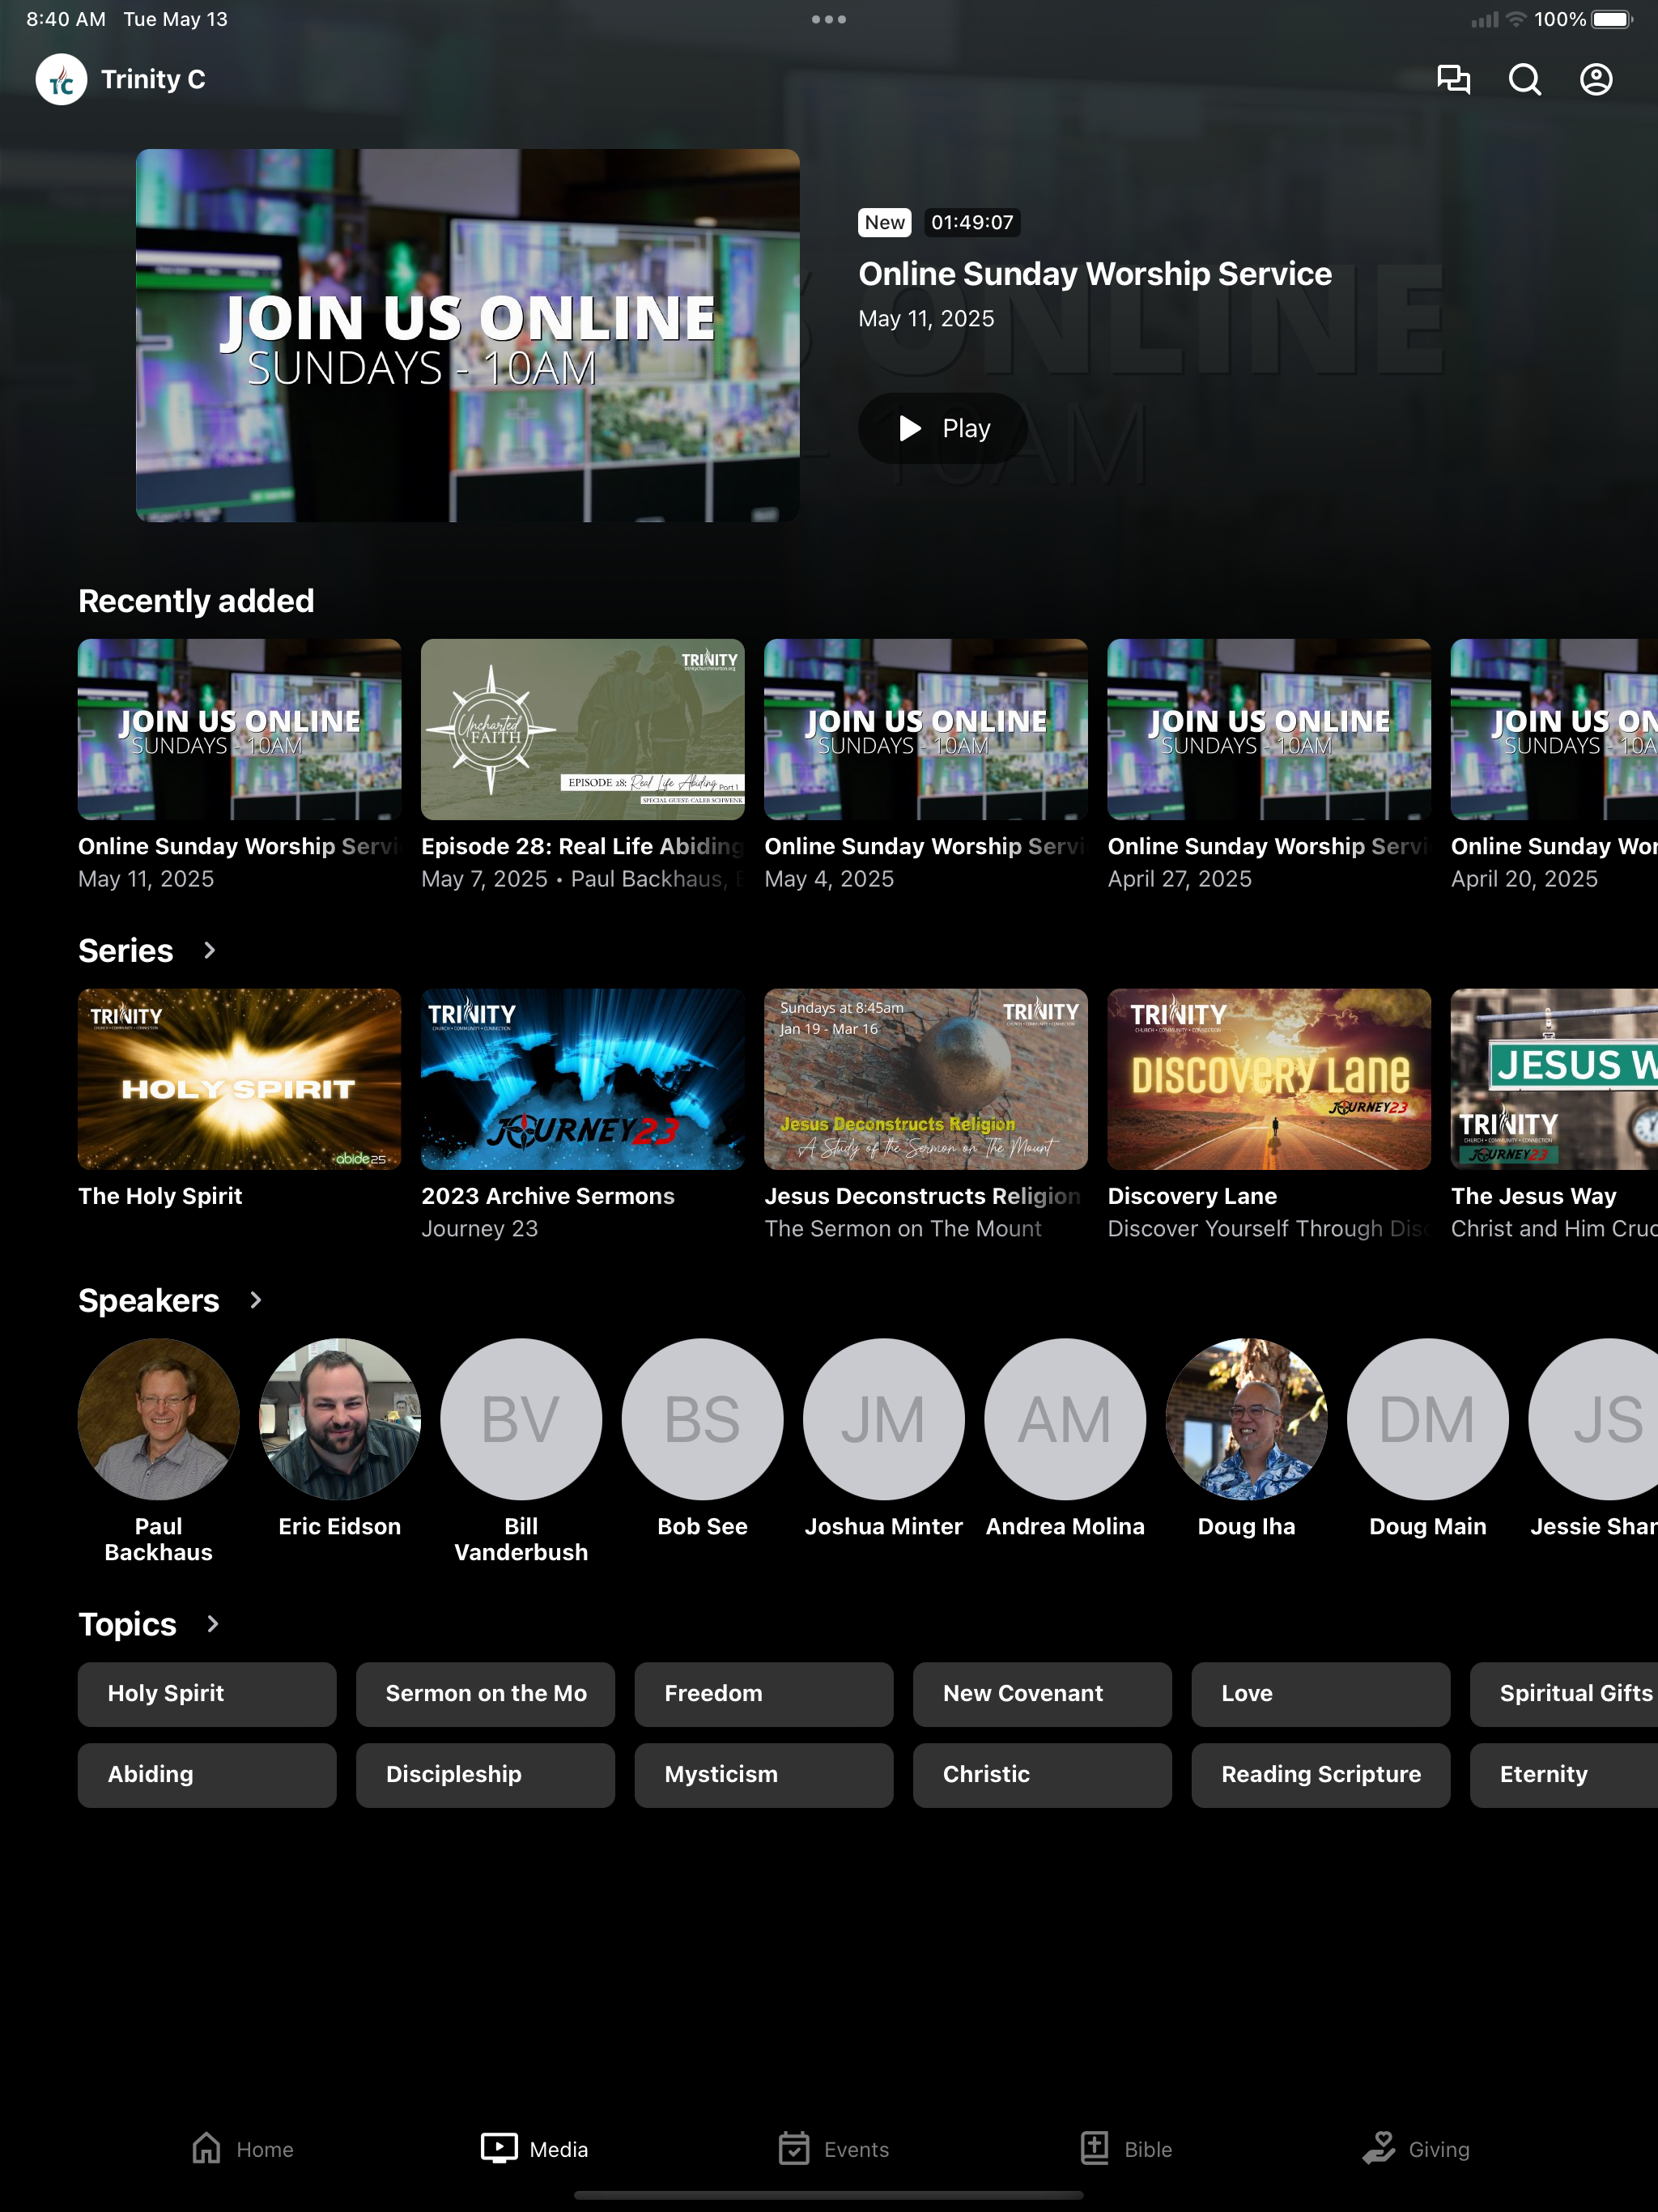
Task: Open the Series heading
Action: 126,950
